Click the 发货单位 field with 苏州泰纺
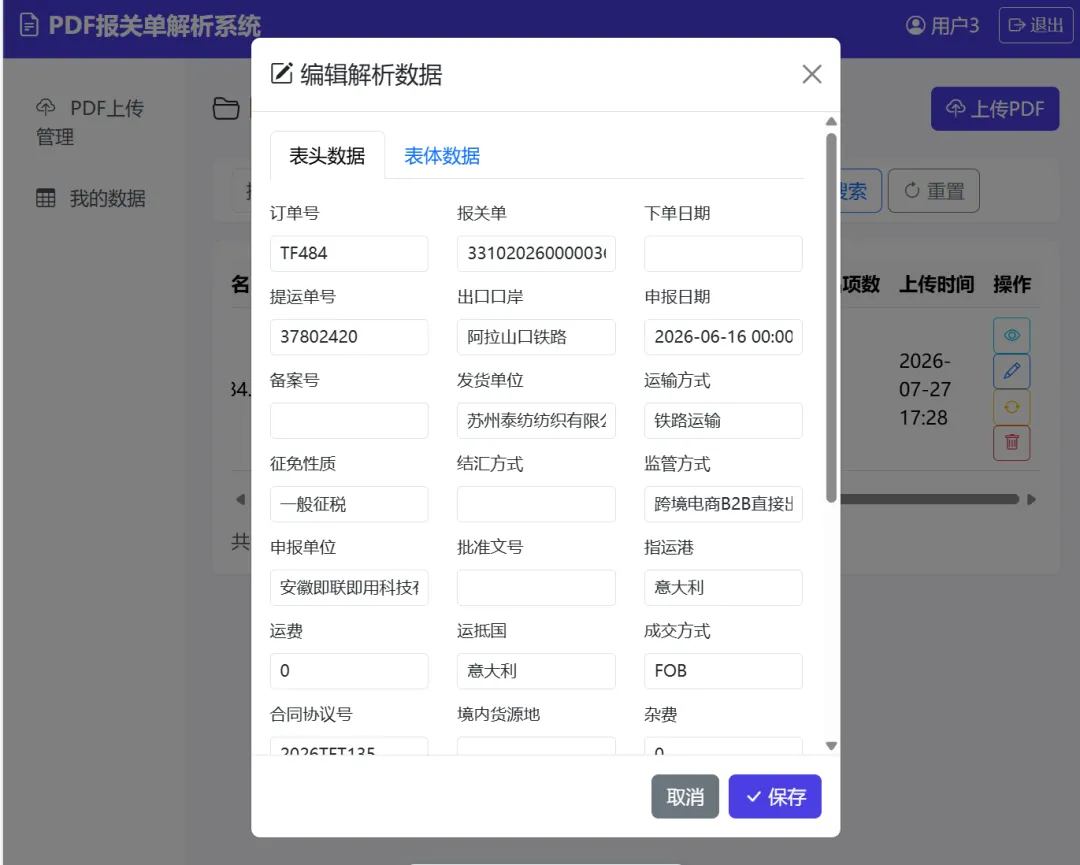 (536, 421)
